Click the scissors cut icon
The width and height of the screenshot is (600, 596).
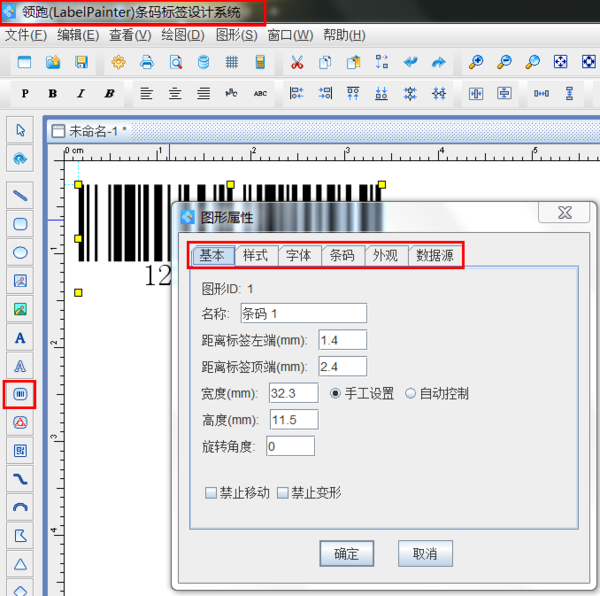coord(297,62)
